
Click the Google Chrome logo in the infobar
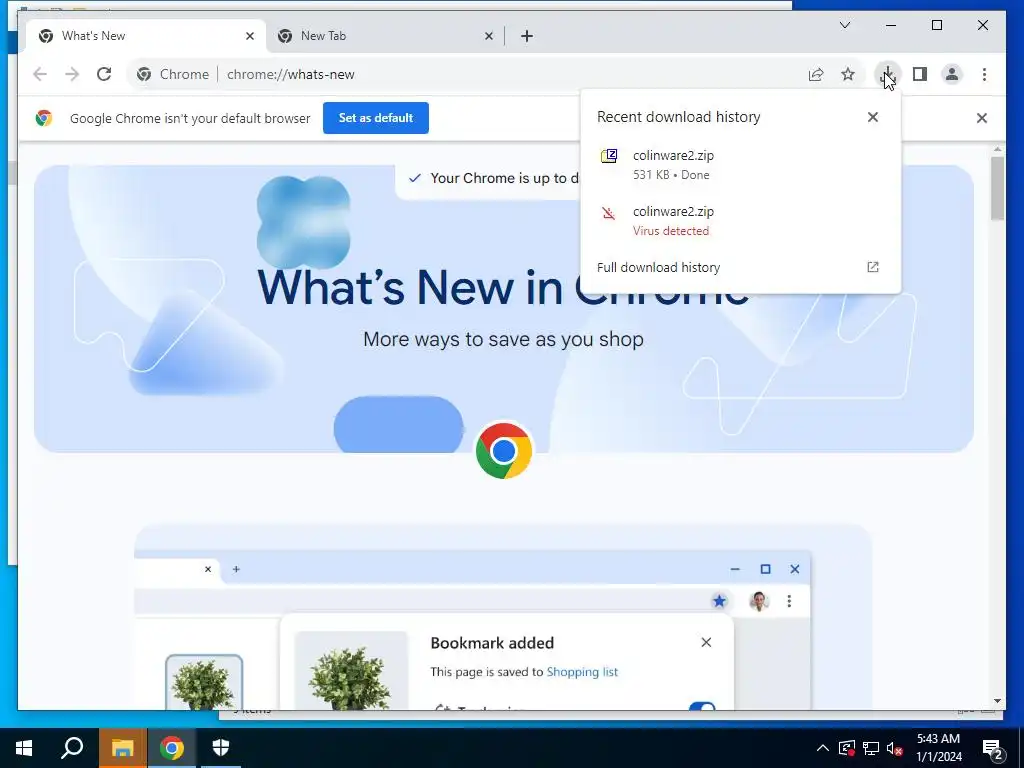coord(44,118)
